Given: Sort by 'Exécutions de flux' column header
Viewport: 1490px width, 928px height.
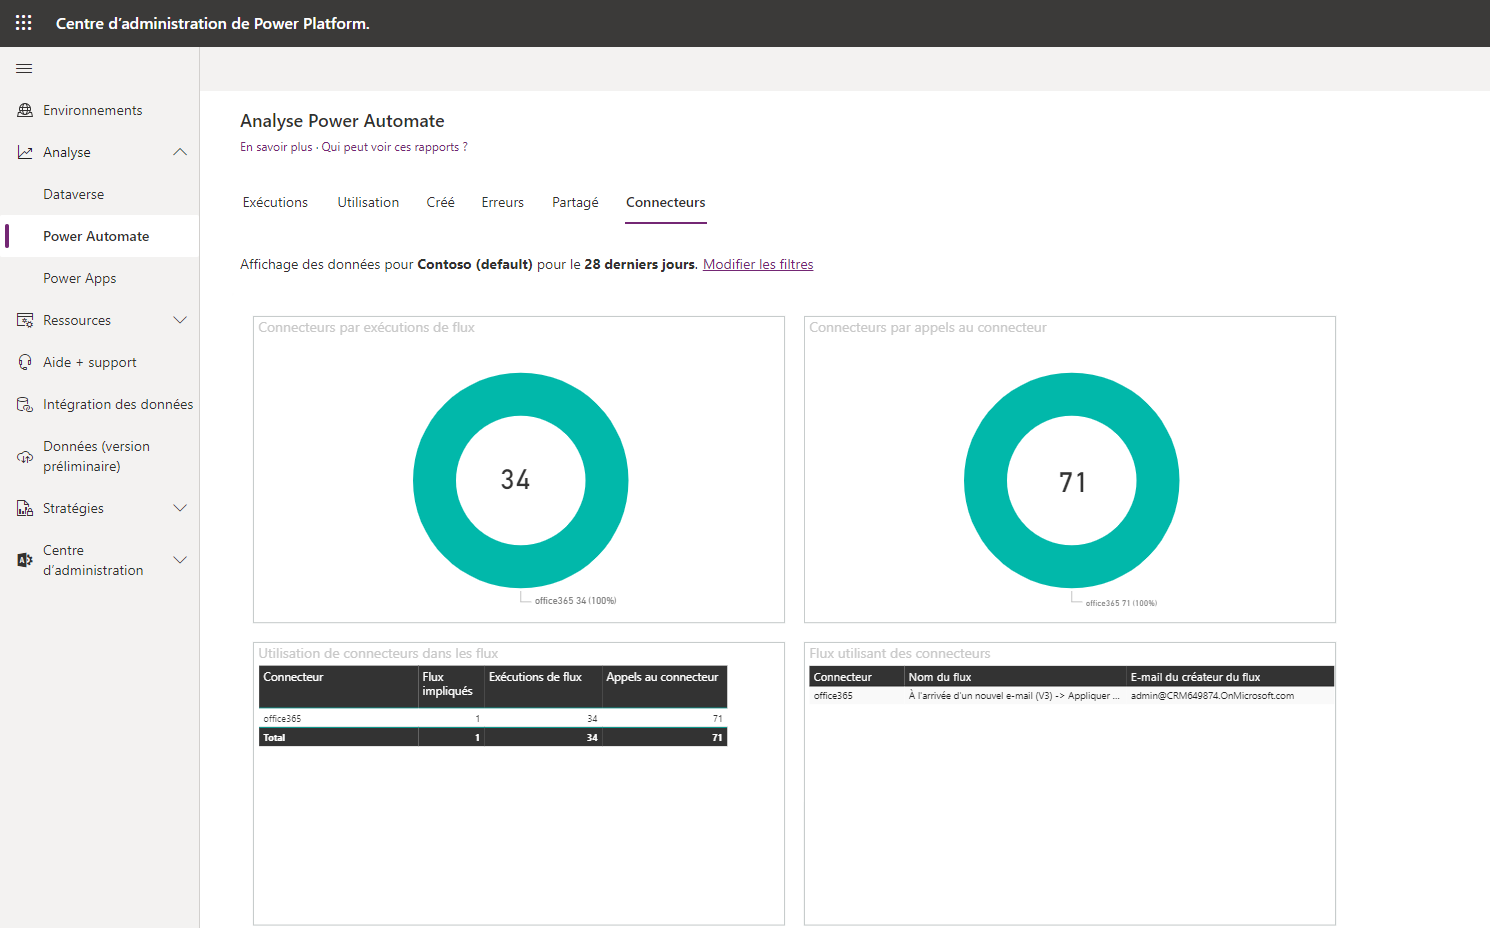Looking at the screenshot, I should [542, 686].
